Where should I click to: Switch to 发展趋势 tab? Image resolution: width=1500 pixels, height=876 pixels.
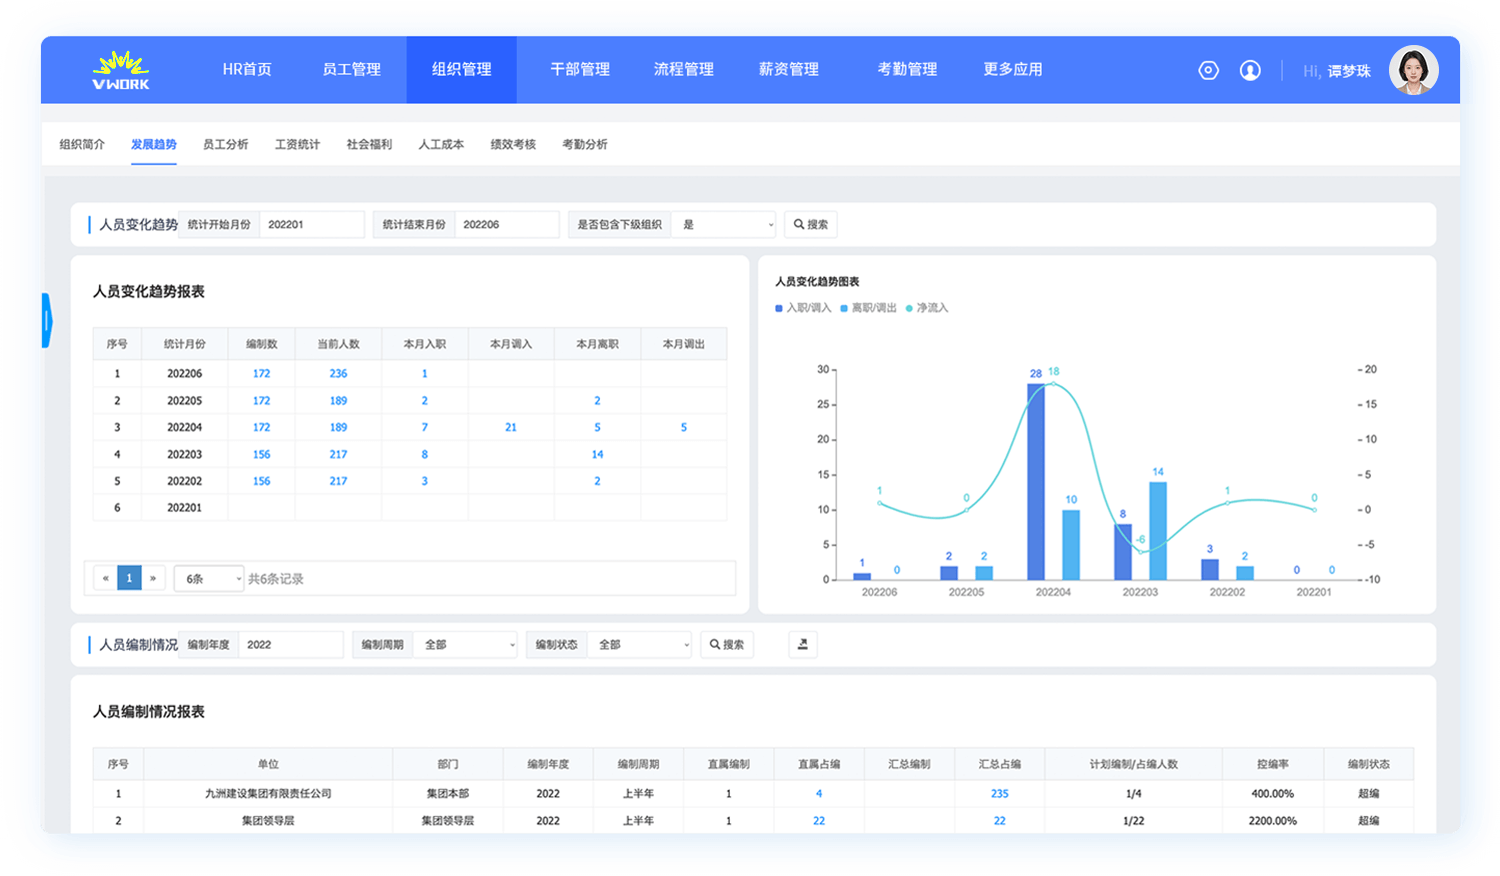point(154,144)
